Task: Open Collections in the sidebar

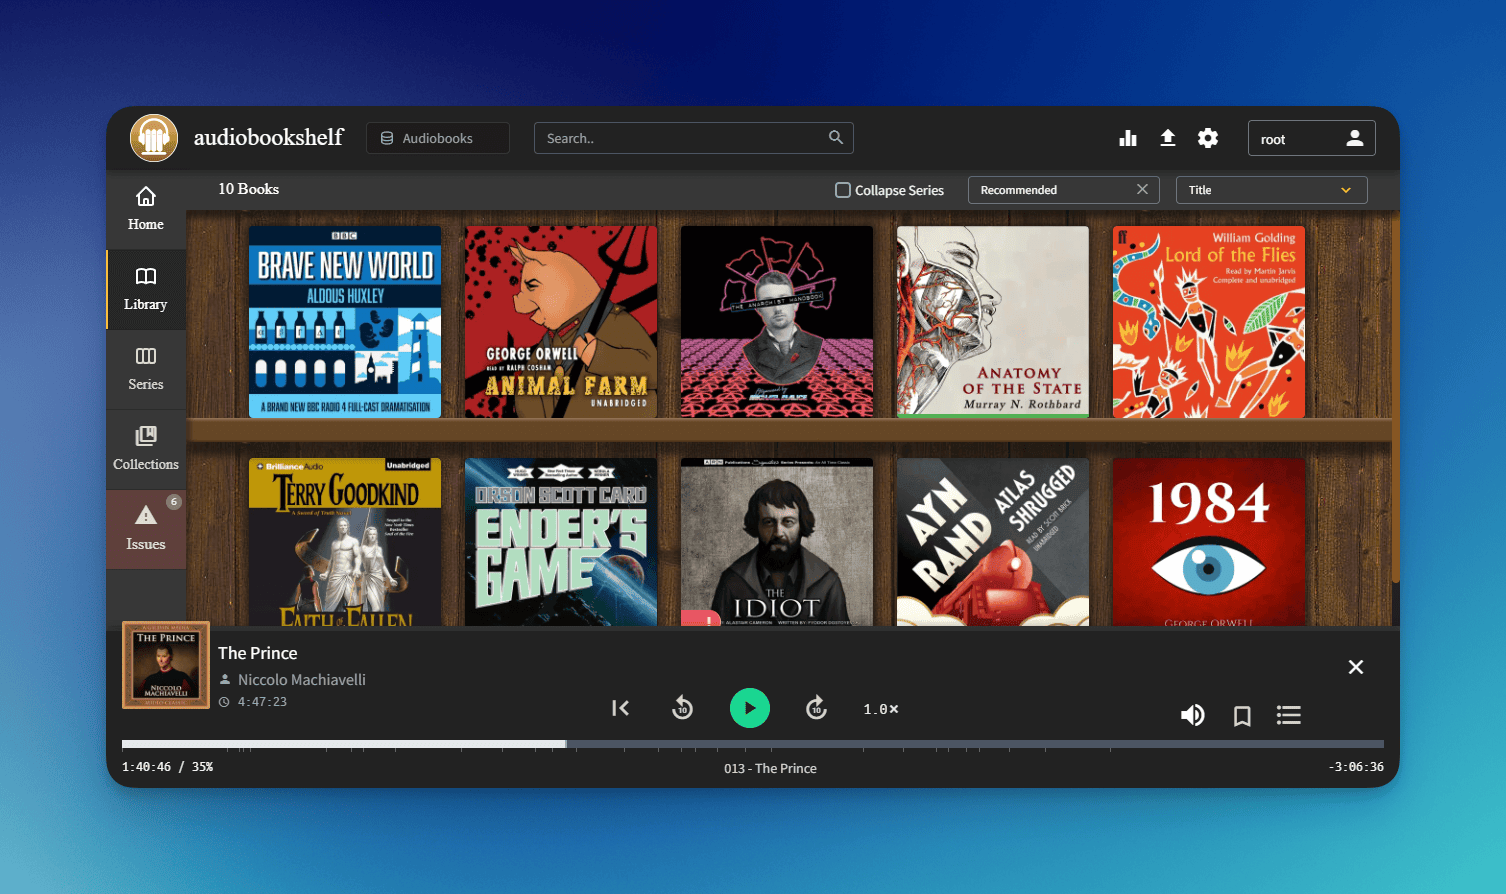Action: click(x=146, y=449)
